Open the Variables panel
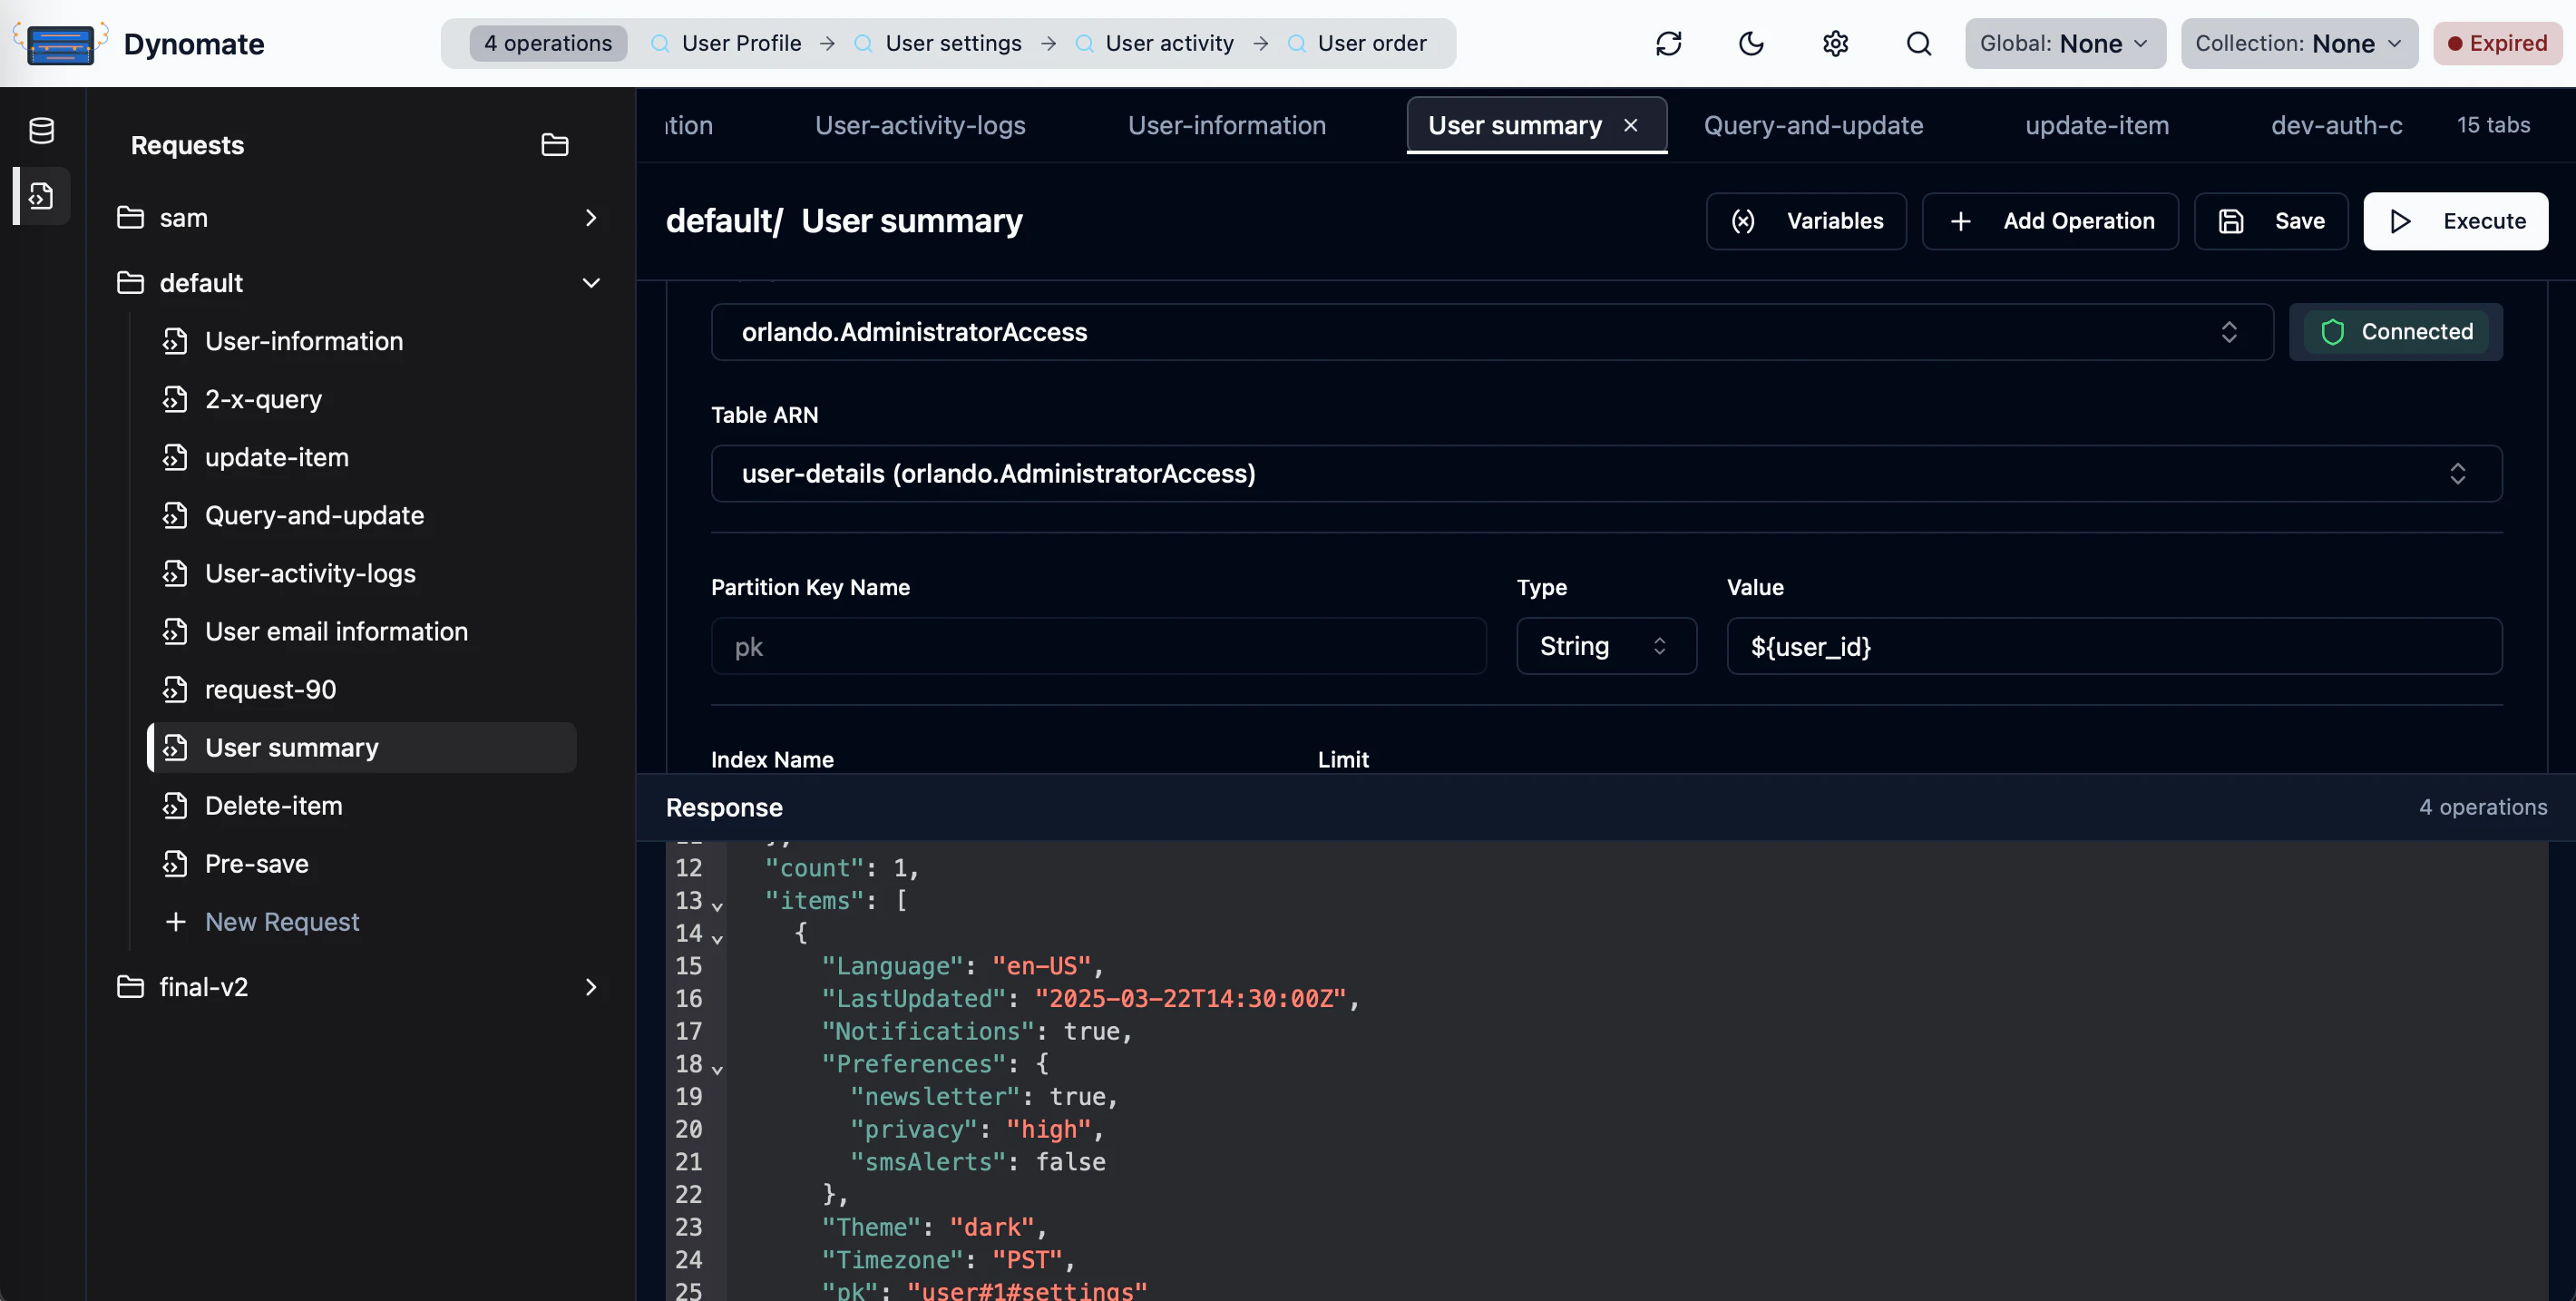This screenshot has width=2576, height=1301. click(1806, 221)
